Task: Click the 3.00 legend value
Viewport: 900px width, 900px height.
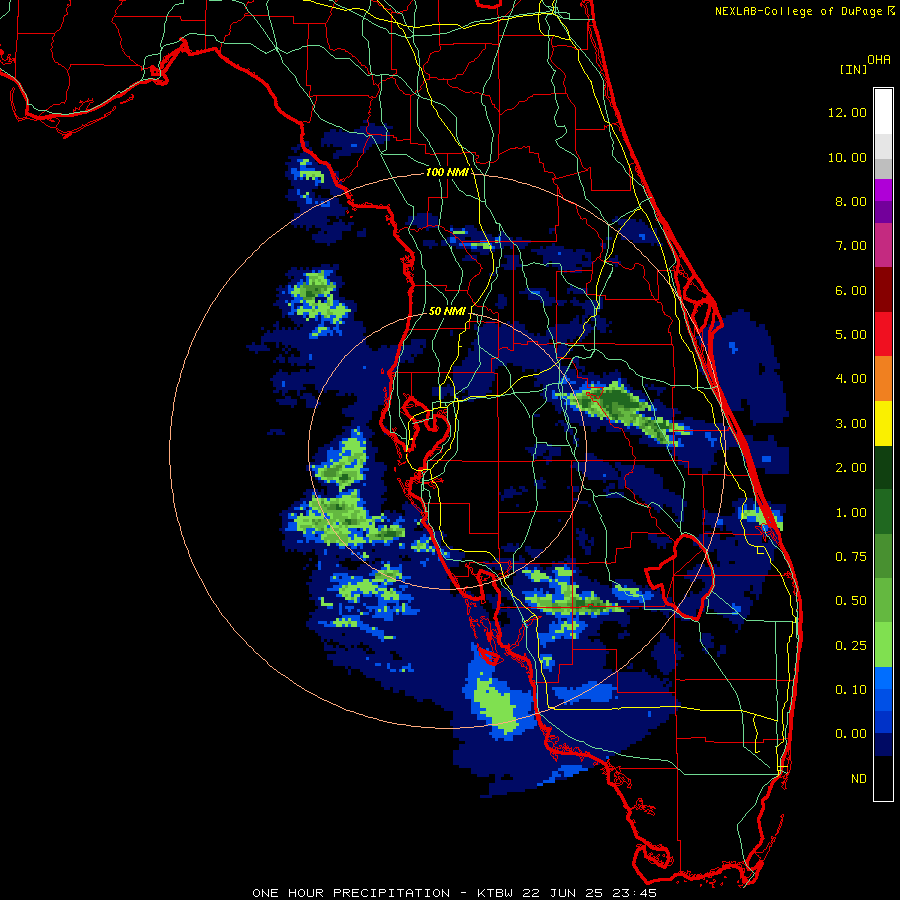Action: coord(851,424)
